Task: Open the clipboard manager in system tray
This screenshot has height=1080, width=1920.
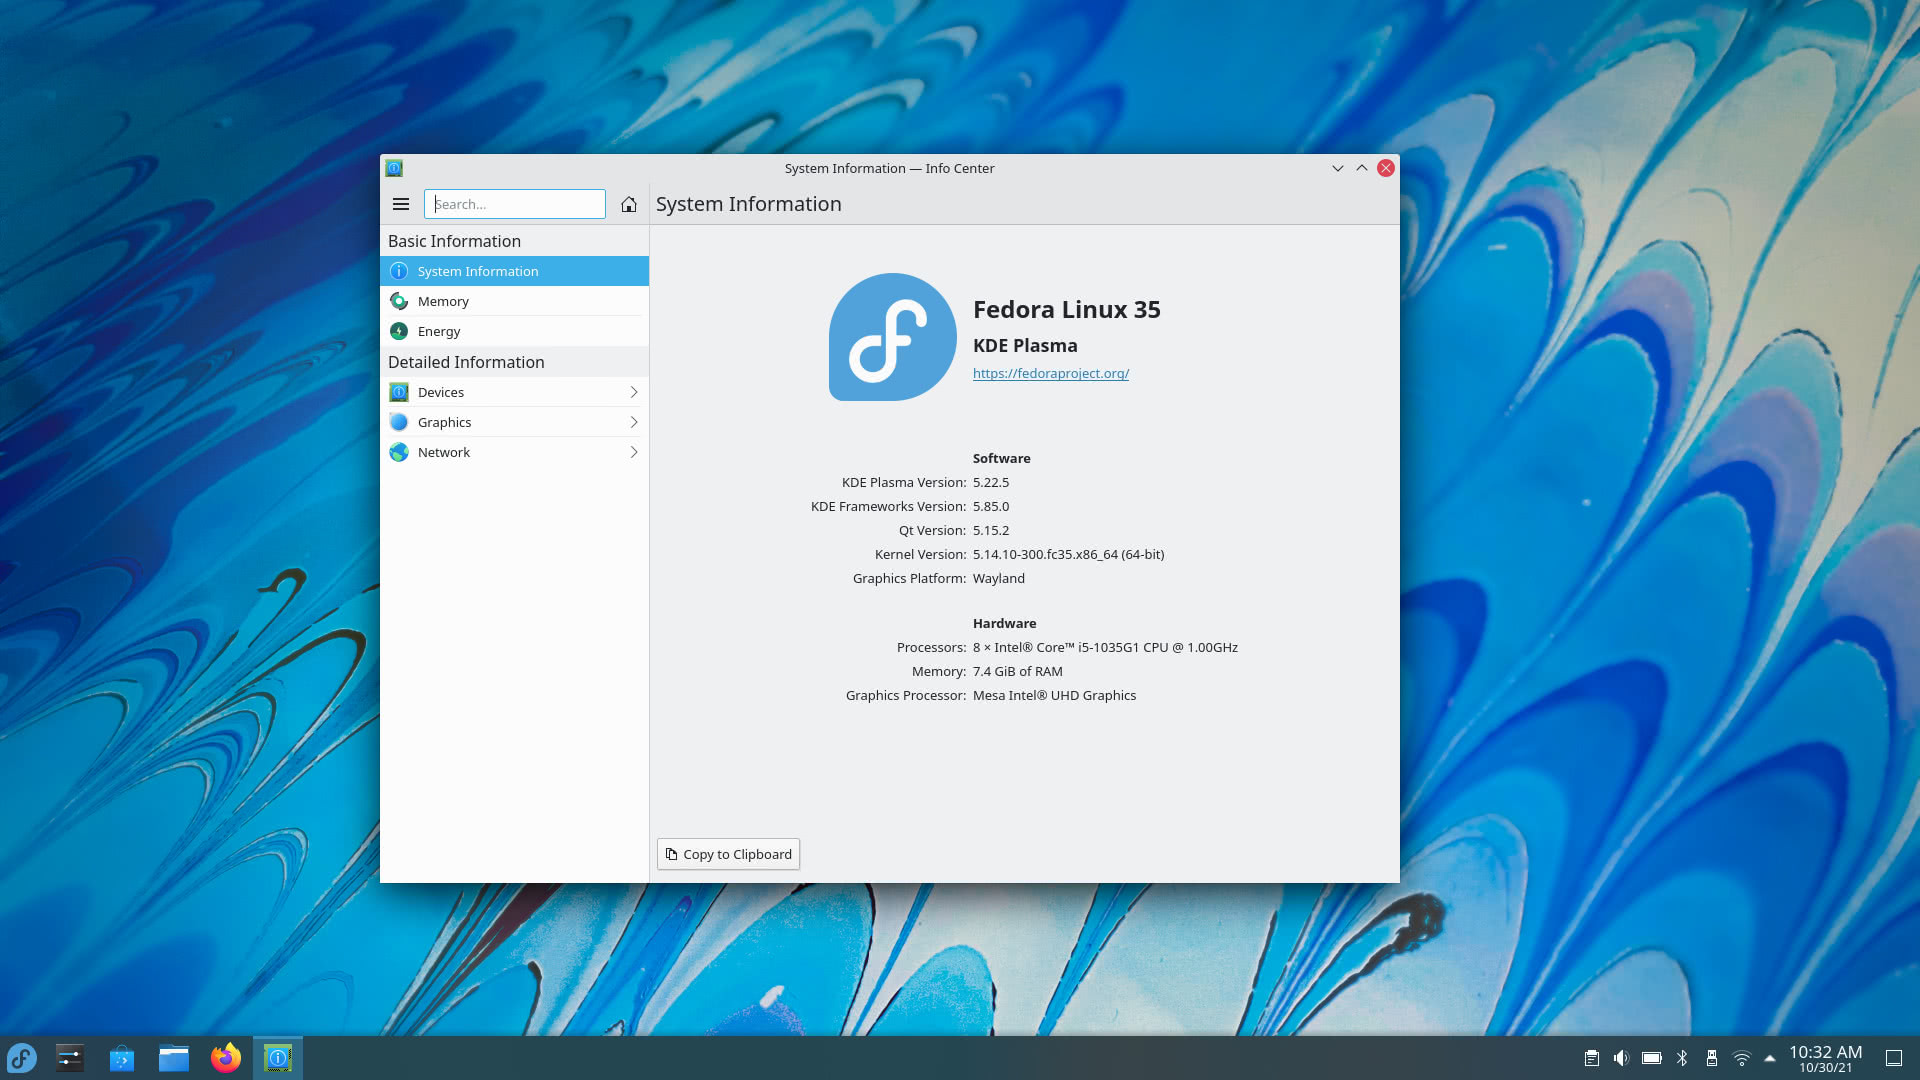Action: coord(1591,1057)
